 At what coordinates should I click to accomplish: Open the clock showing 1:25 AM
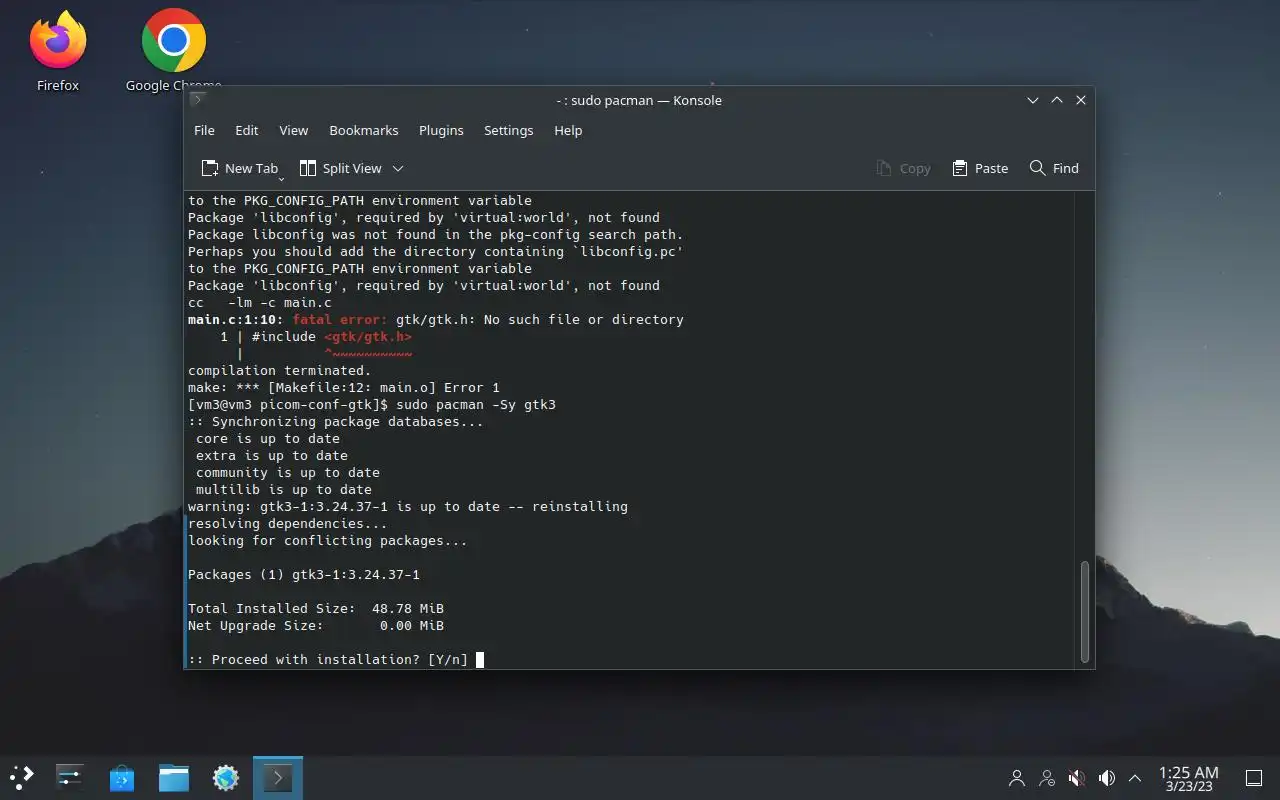point(1188,778)
